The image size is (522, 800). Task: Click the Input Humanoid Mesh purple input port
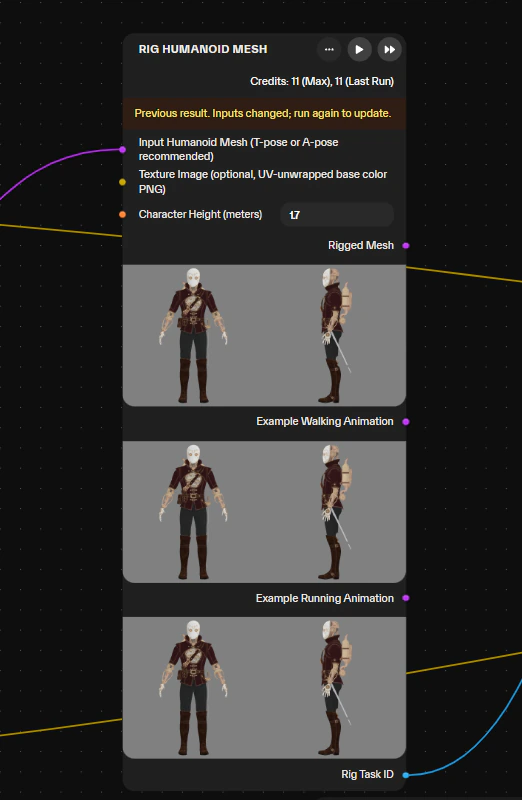[122, 149]
